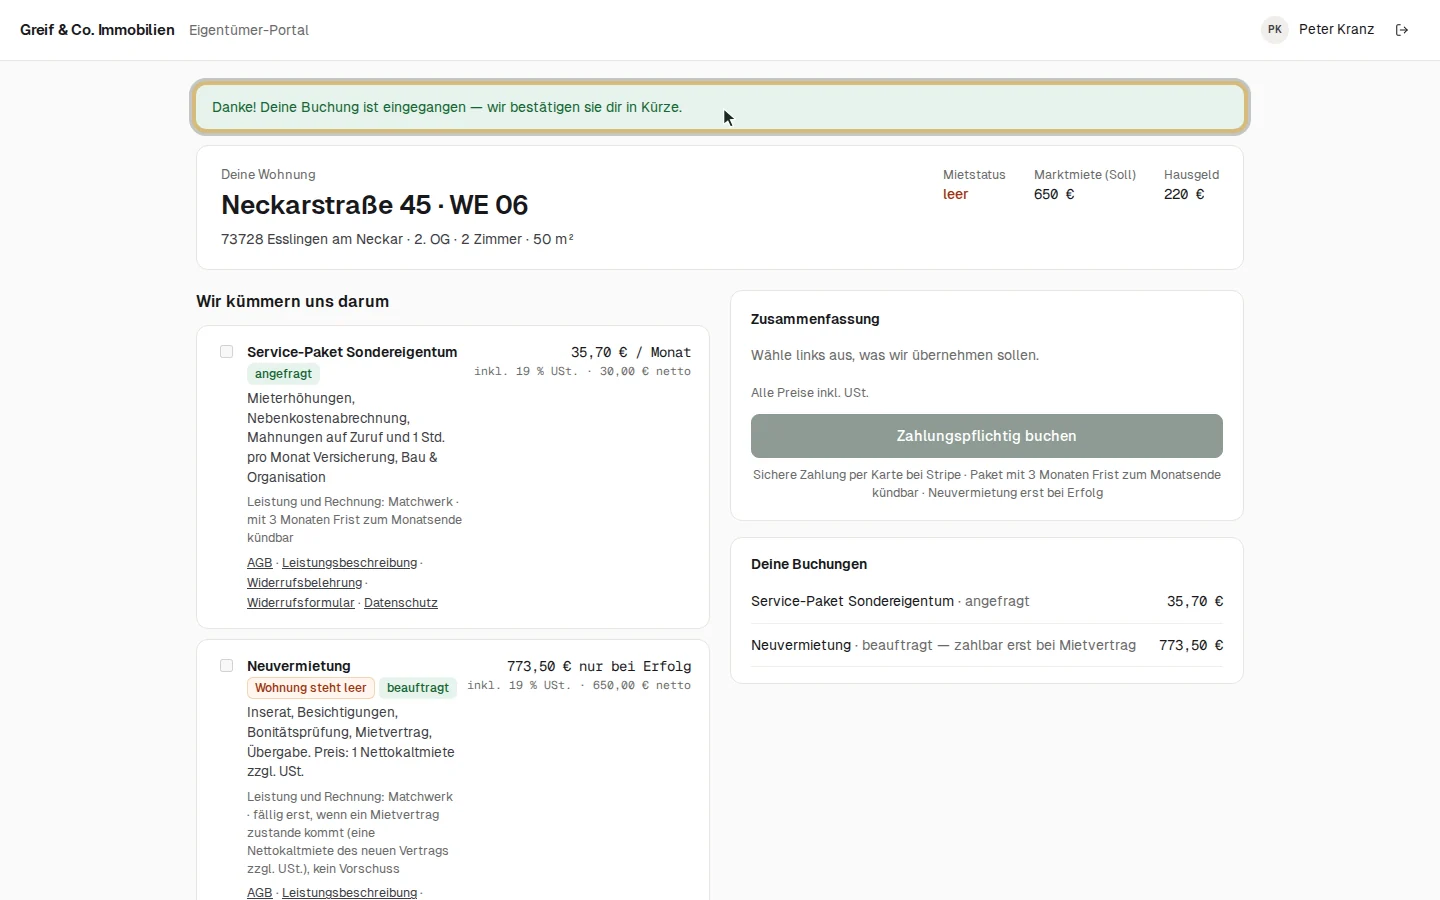Click the PK avatar badge

[1275, 30]
